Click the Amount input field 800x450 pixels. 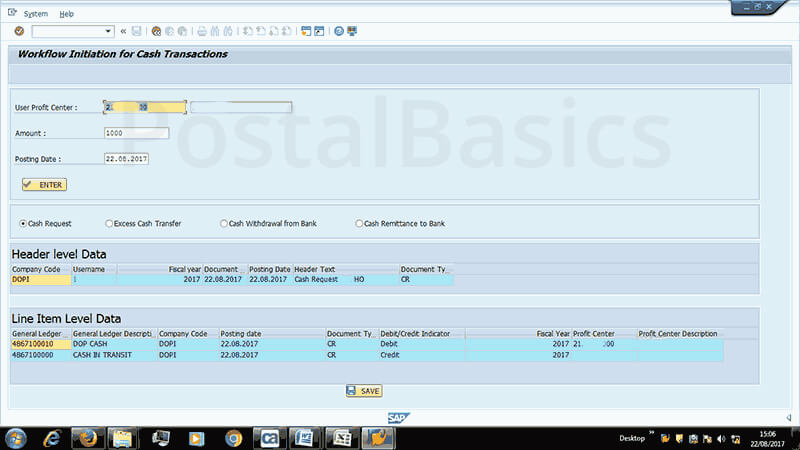[136, 133]
